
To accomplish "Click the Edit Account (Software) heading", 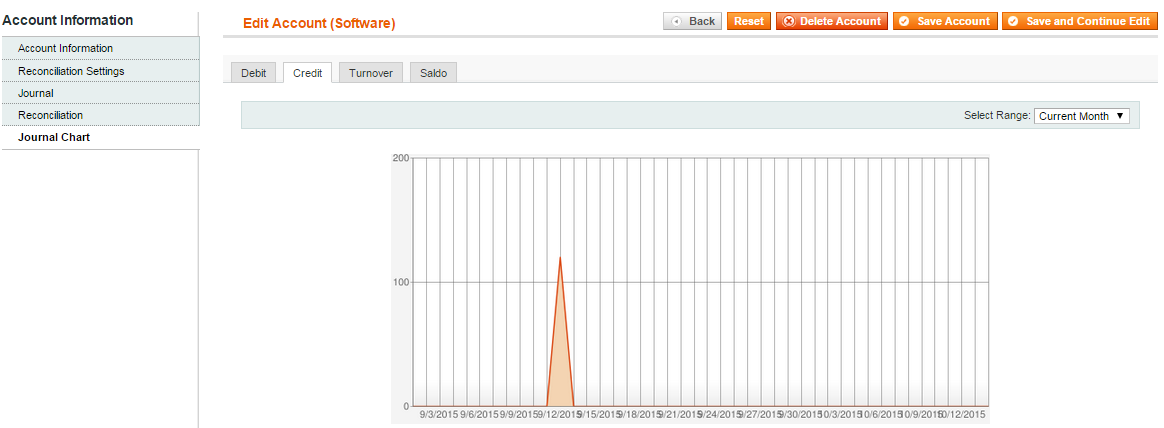I will click(319, 23).
